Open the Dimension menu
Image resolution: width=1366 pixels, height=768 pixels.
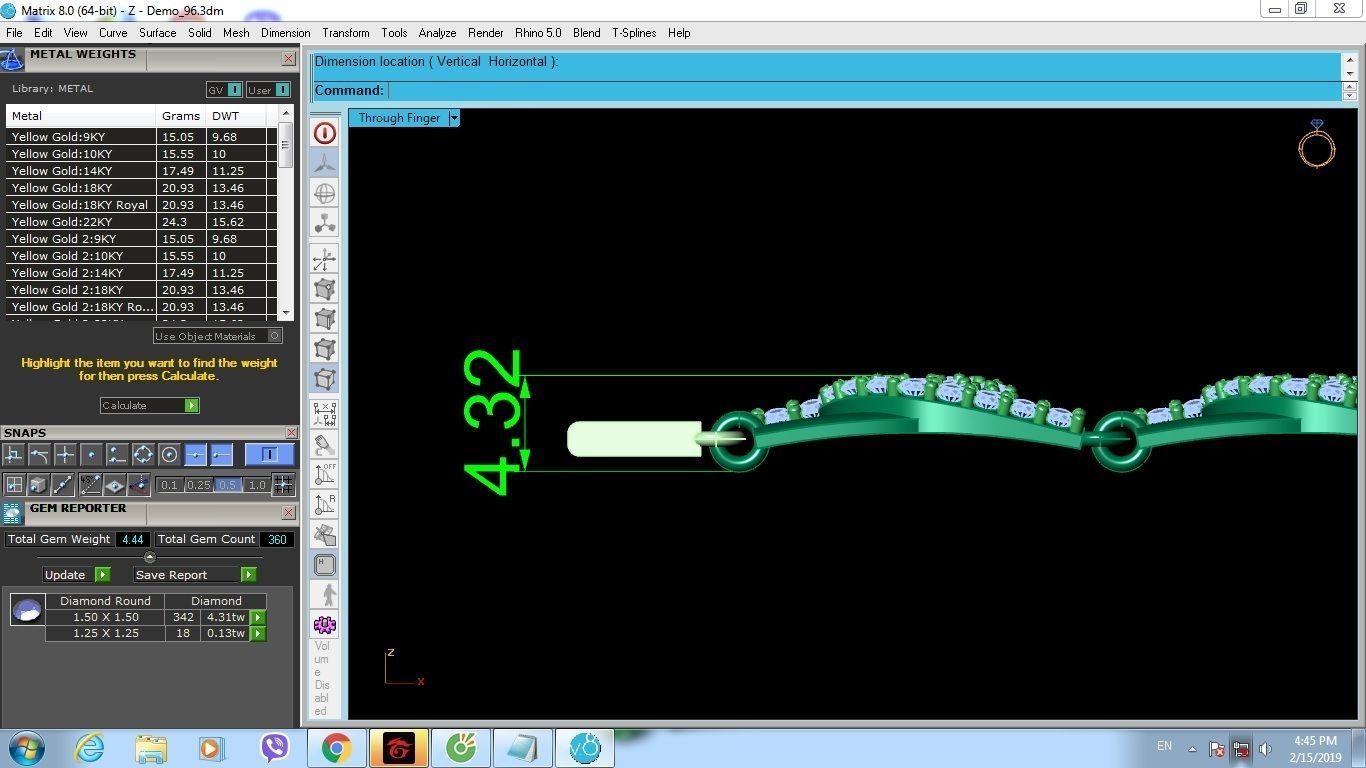[x=286, y=33]
